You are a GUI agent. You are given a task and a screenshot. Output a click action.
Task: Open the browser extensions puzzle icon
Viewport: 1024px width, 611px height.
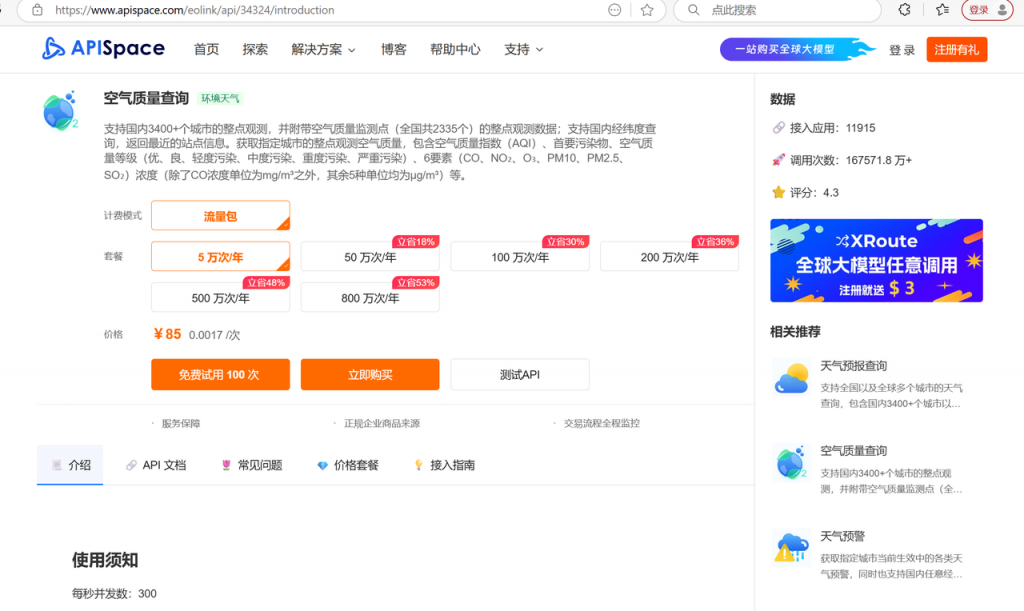click(904, 10)
